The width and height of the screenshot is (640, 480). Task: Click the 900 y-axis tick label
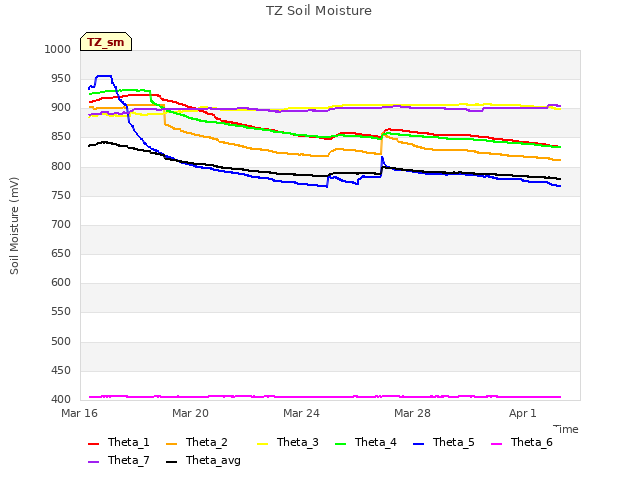coord(61,108)
